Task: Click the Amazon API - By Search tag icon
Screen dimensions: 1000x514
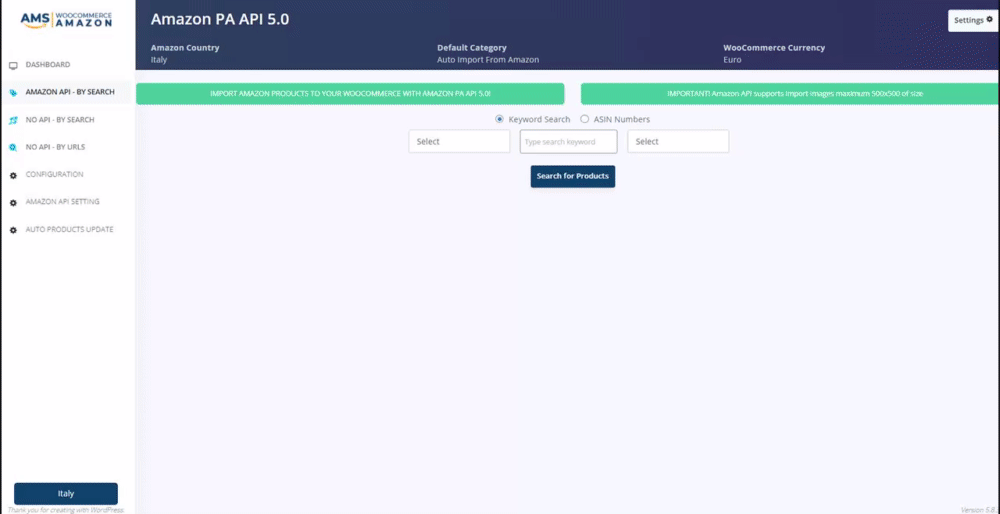Action: tap(13, 92)
